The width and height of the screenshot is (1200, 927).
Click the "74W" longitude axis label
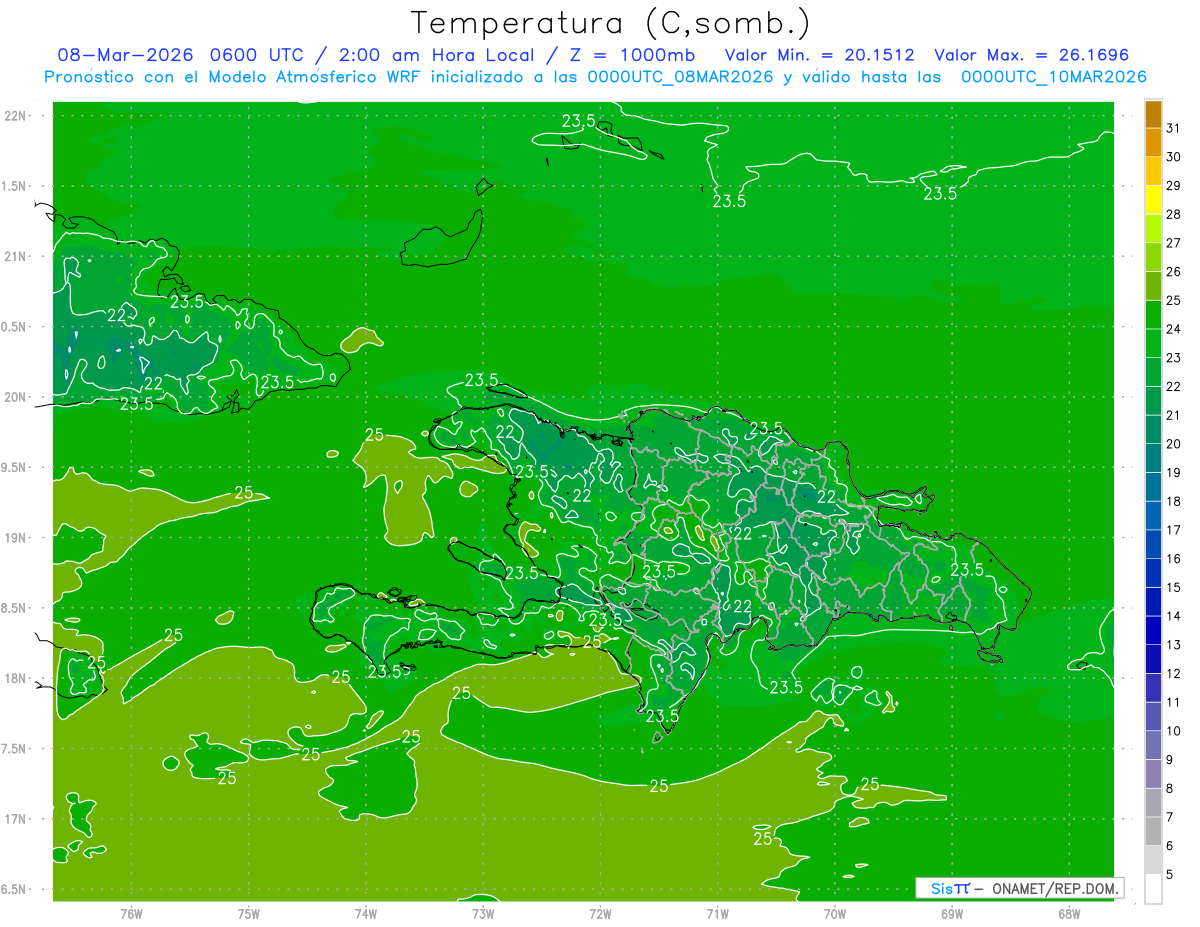[366, 913]
